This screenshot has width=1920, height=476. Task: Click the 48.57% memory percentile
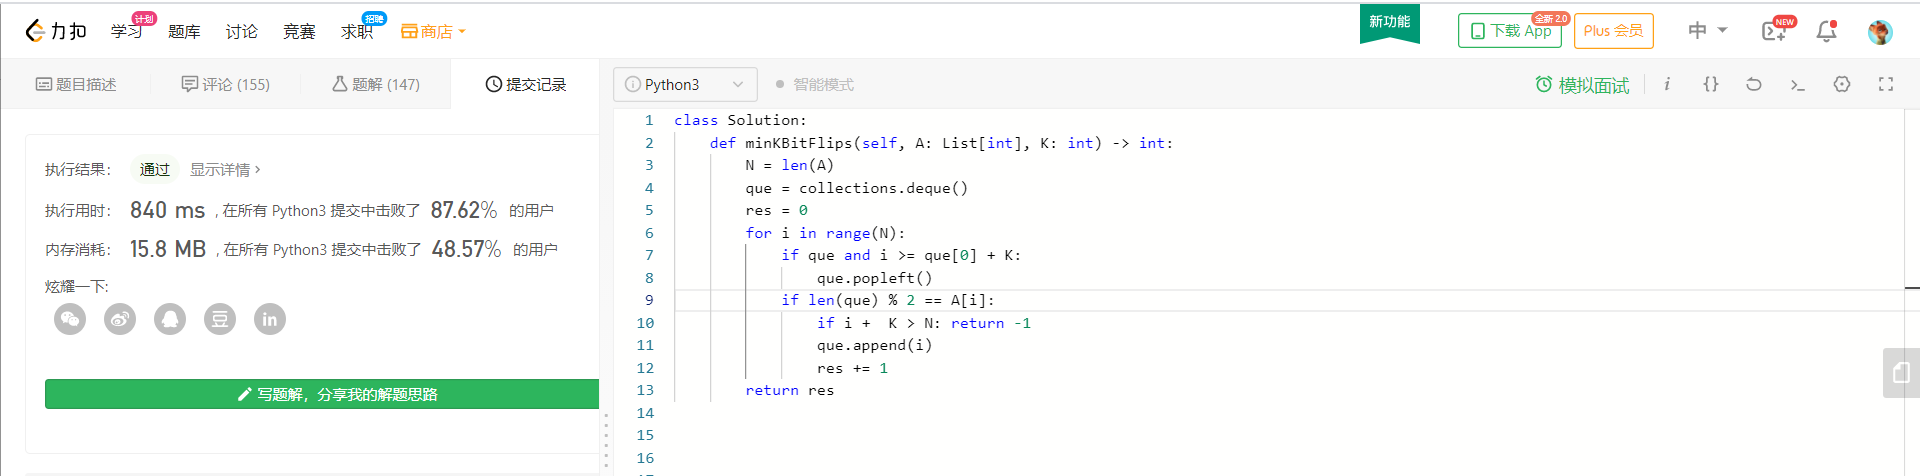tap(466, 249)
